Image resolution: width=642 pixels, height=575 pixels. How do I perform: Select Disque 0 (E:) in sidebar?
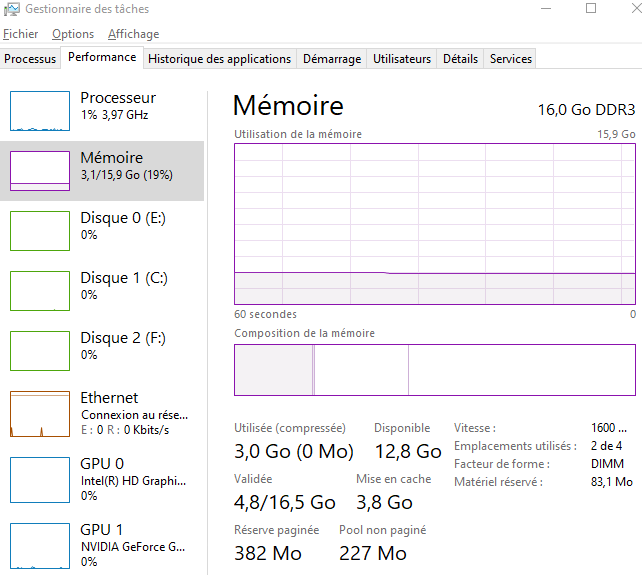tap(102, 231)
